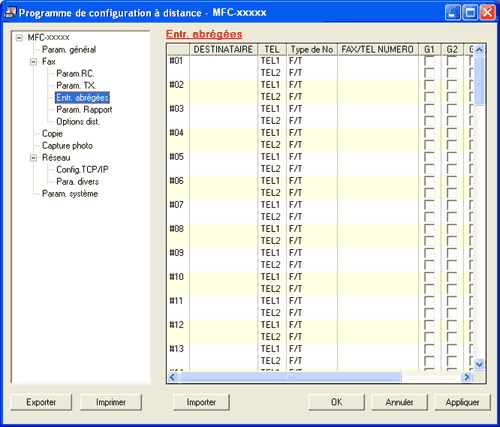
Task: Tick the G1 checkbox for #01 TEL1
Action: pos(429,61)
